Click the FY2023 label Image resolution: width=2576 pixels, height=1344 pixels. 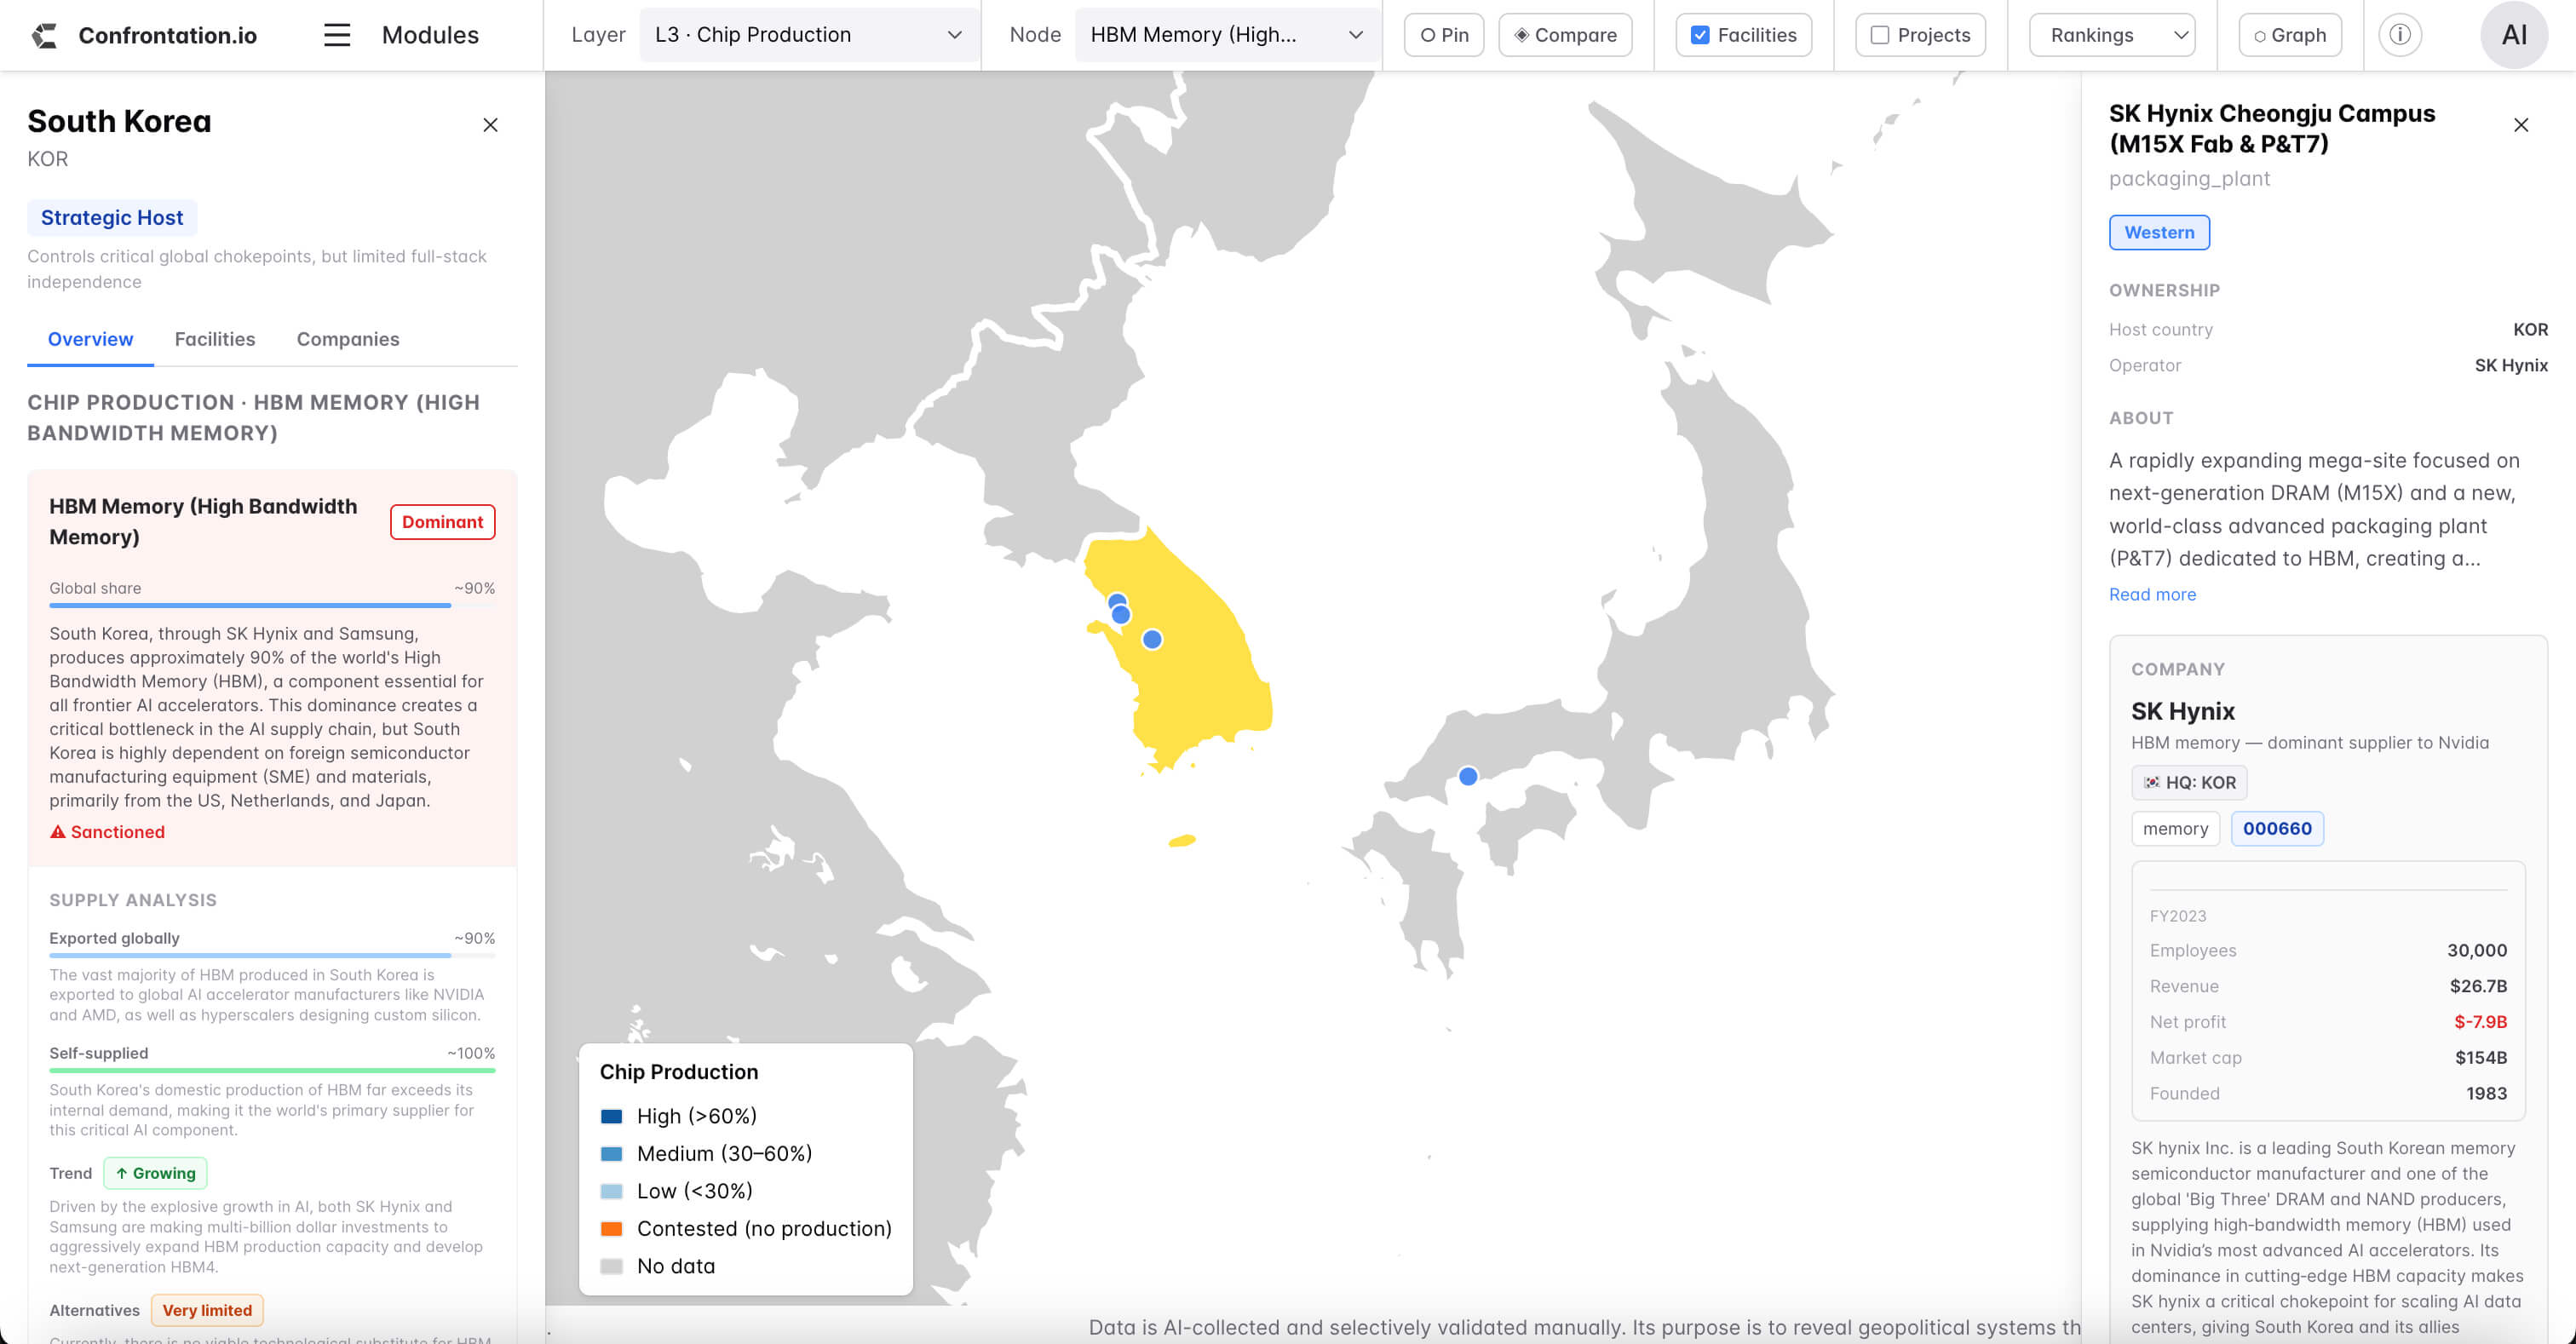click(x=2177, y=916)
